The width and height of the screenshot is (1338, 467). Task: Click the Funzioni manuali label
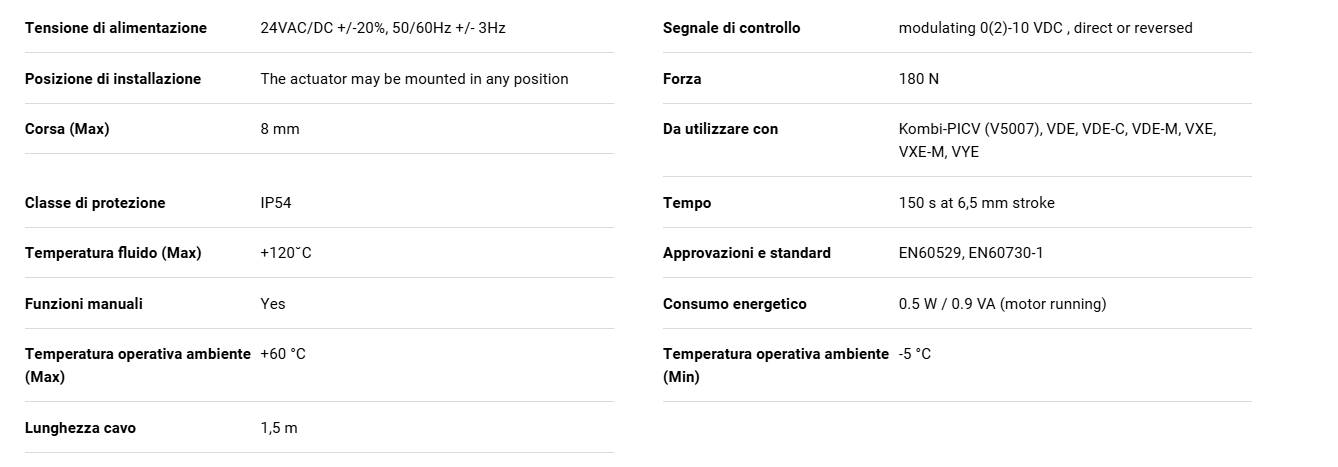click(x=84, y=304)
